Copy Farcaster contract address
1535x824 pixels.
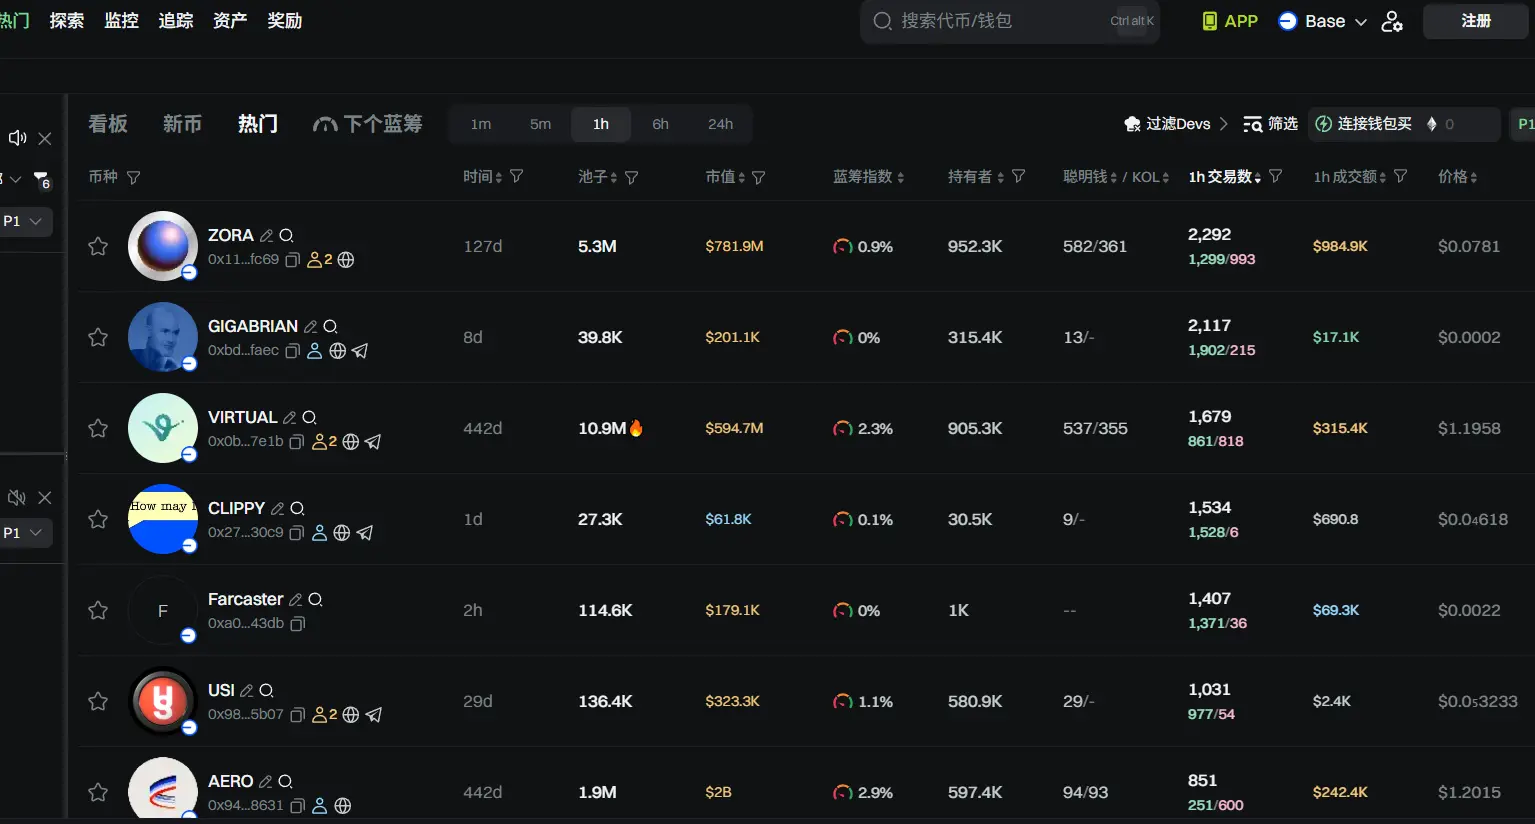pos(298,624)
